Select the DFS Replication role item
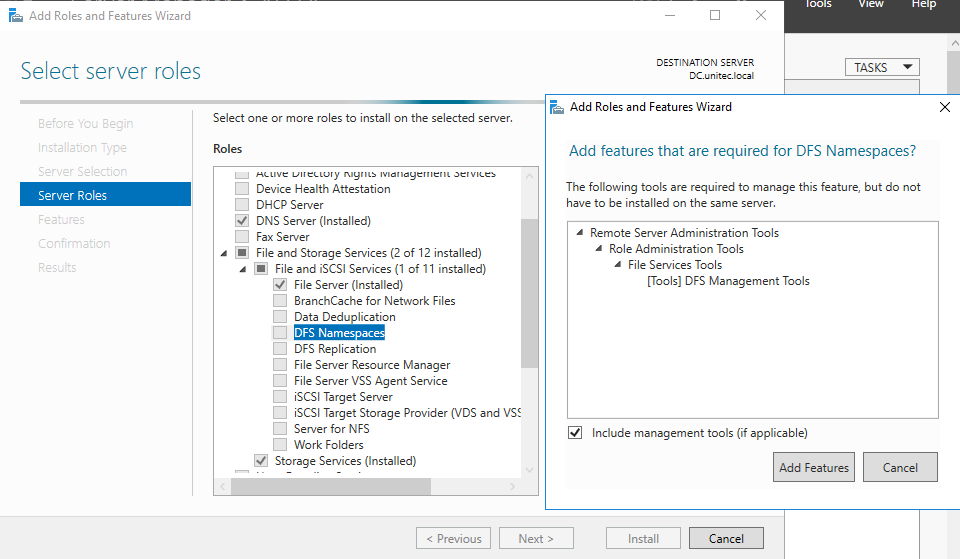960x559 pixels. click(334, 349)
